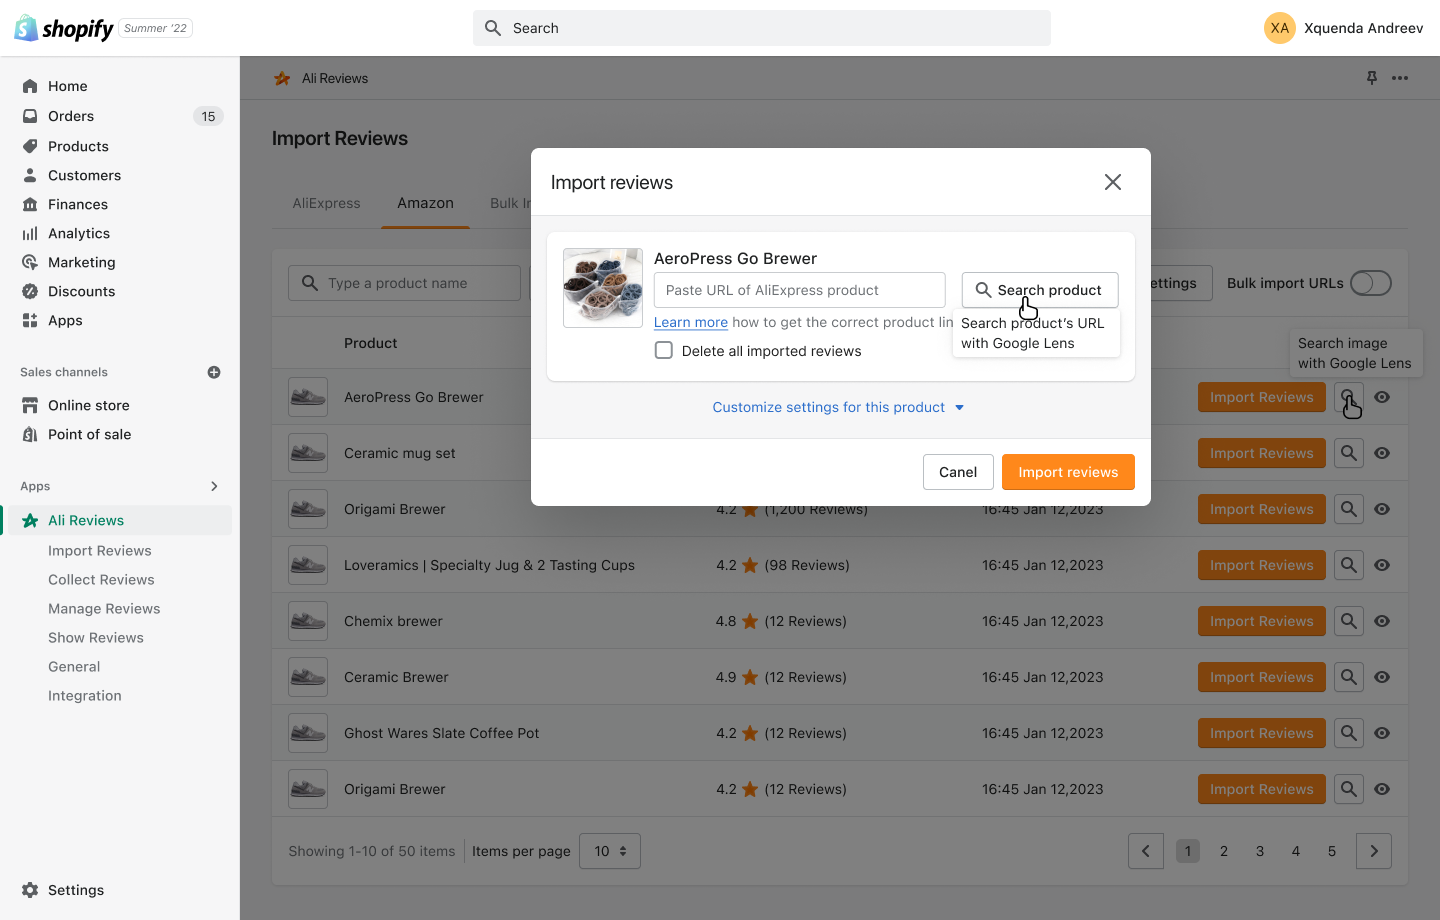Viewport: 1440px width, 920px height.
Task: Open Marketing section
Action: [x=82, y=262]
